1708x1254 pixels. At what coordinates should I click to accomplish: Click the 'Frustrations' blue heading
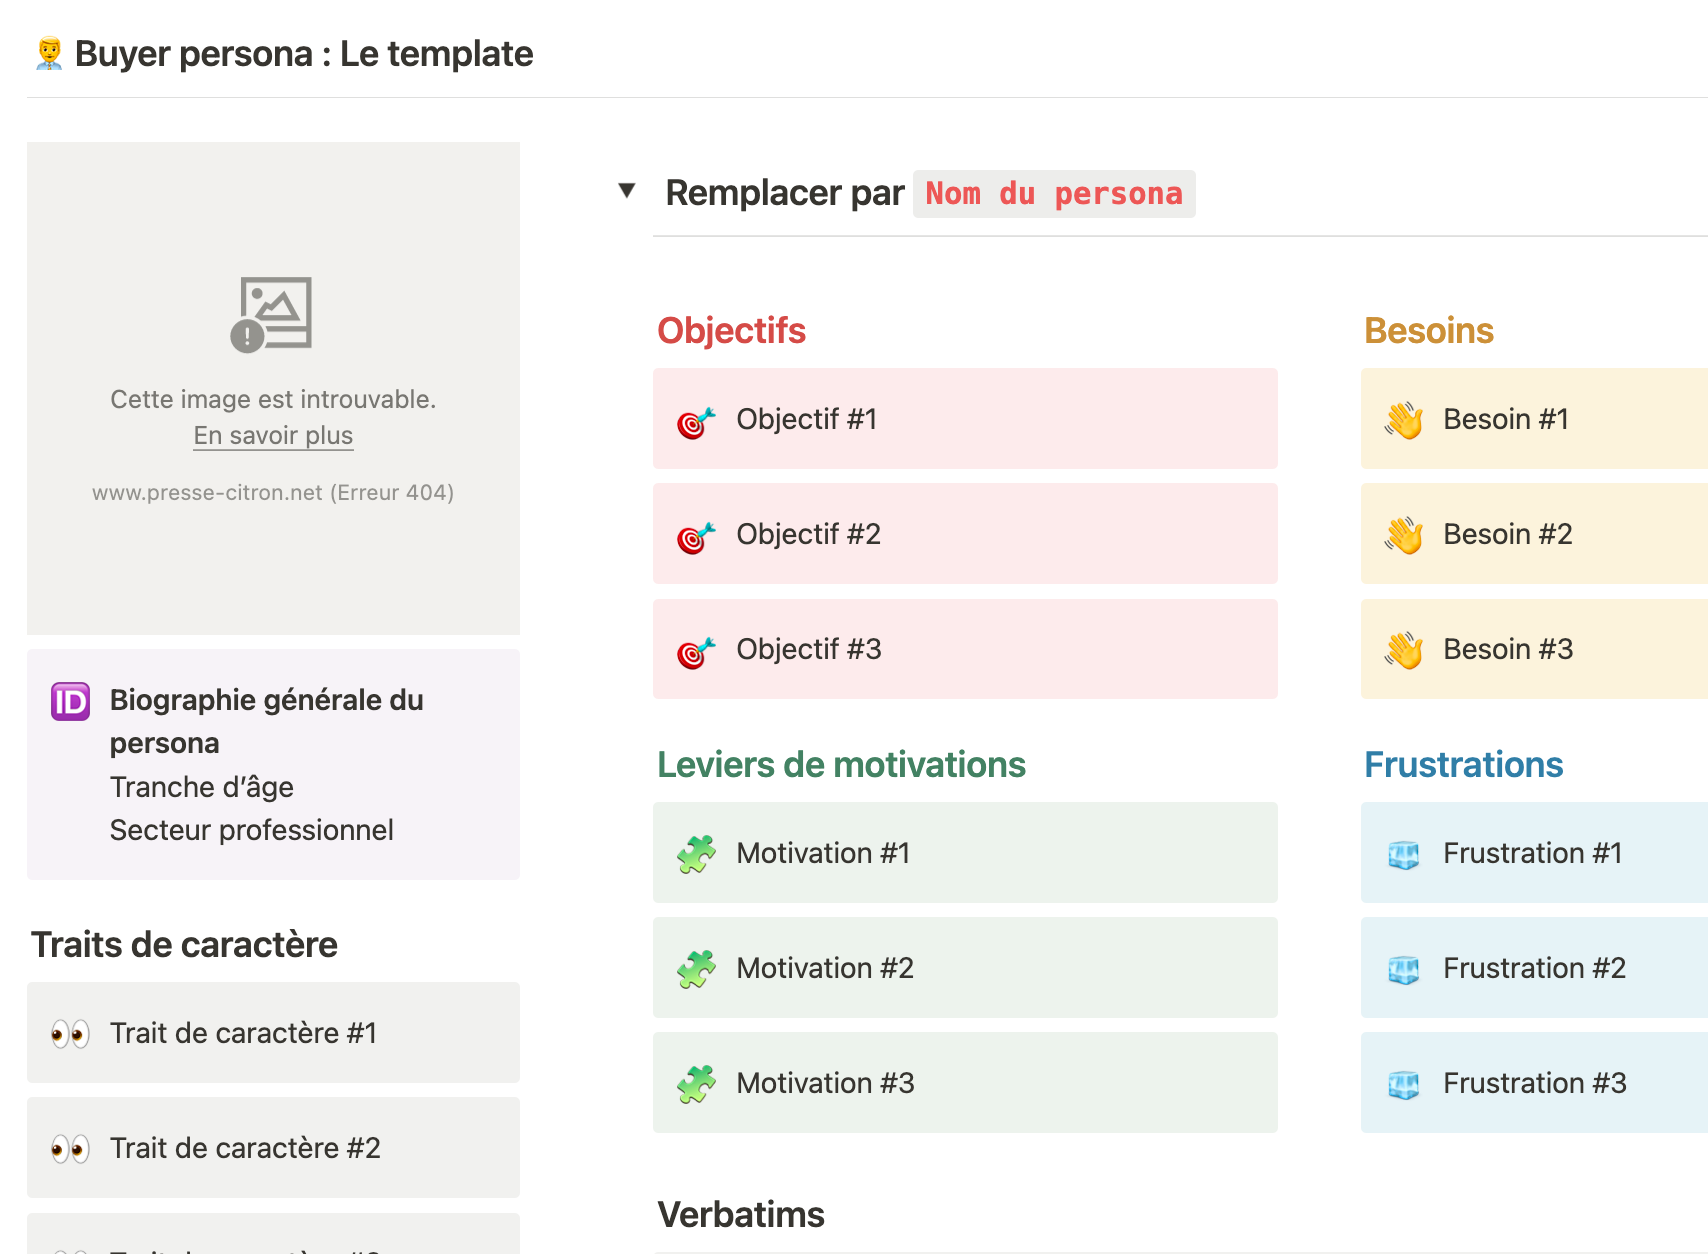[x=1463, y=765]
